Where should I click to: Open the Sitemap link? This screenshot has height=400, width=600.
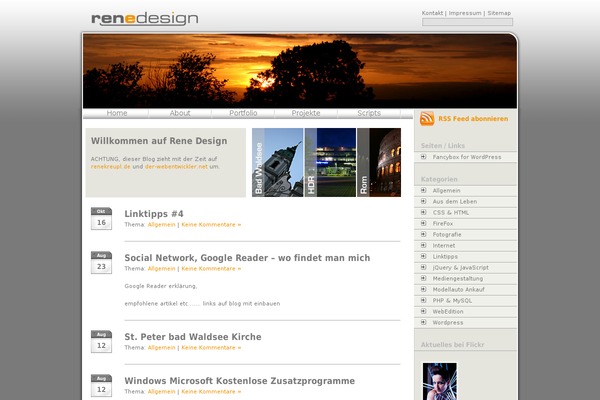(499, 13)
